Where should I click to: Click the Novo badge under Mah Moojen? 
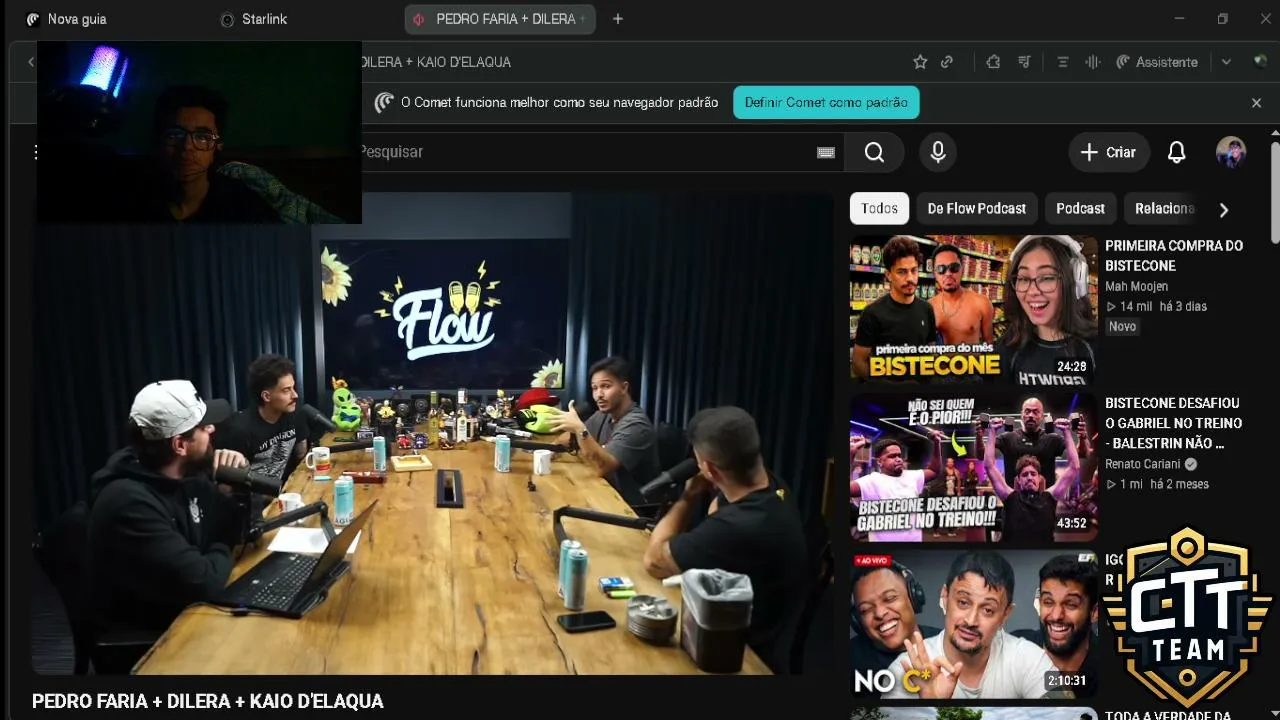[1122, 327]
